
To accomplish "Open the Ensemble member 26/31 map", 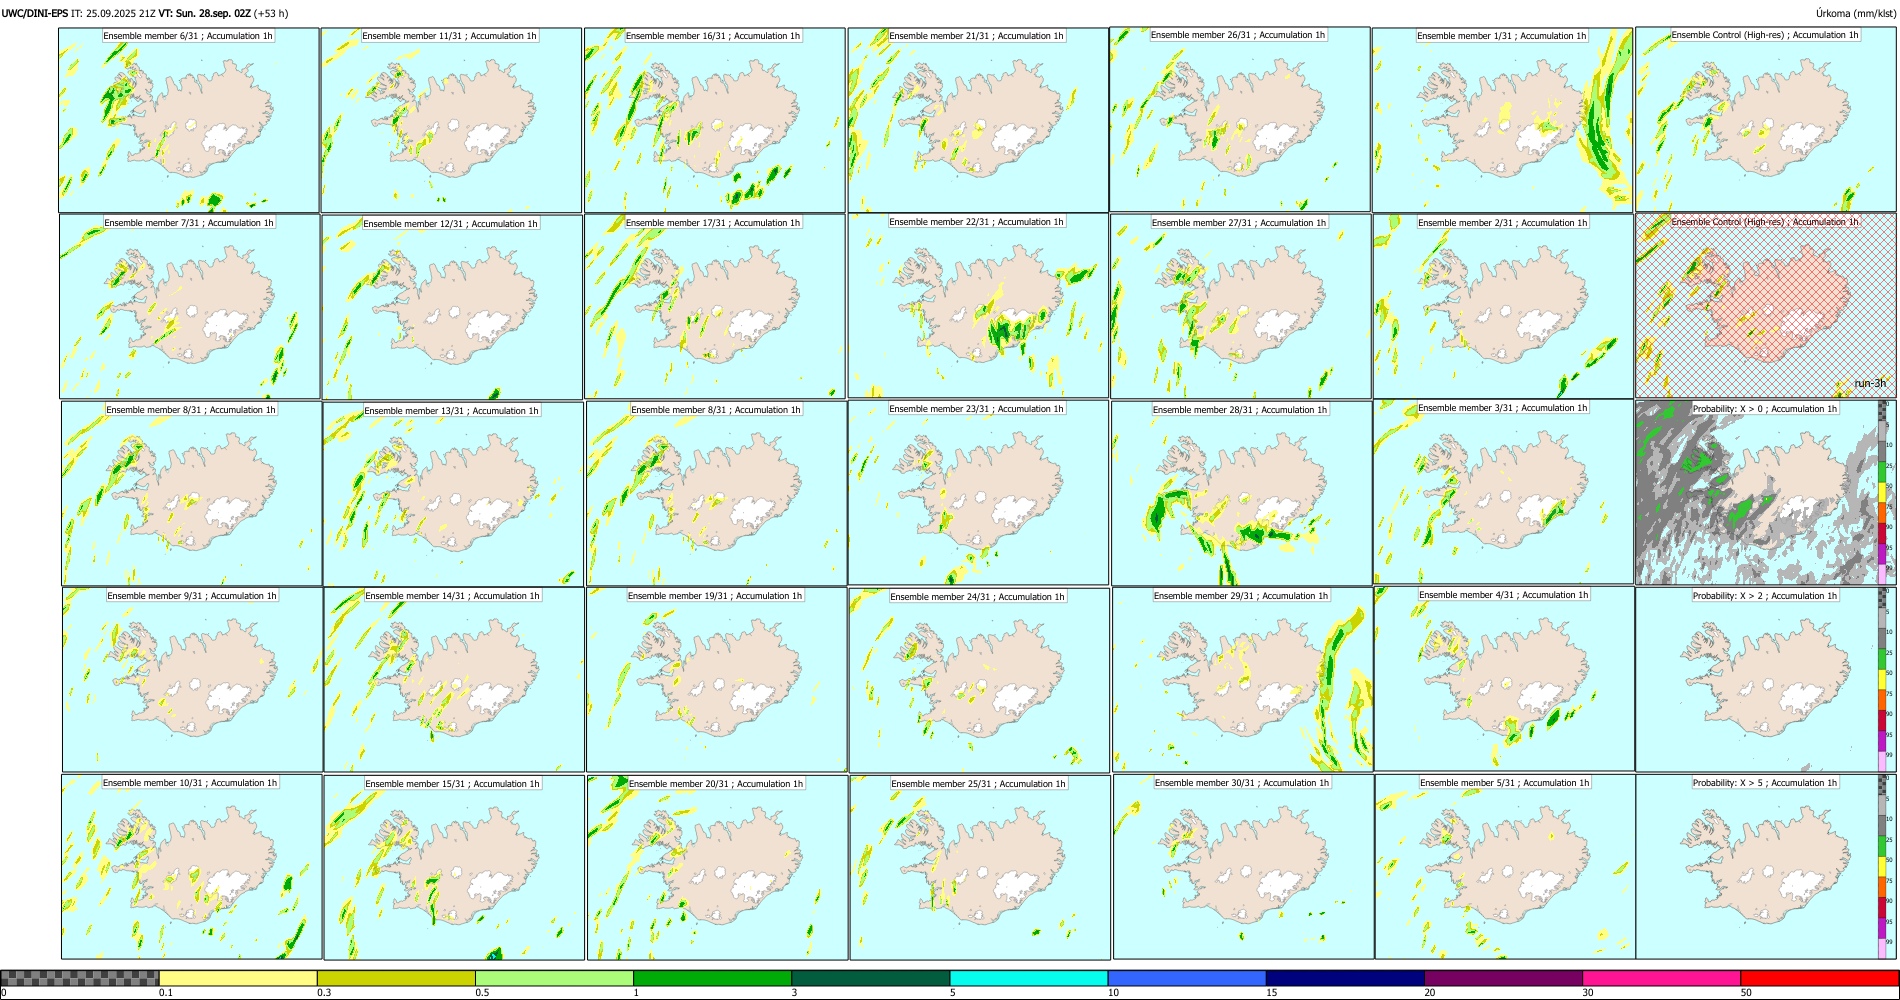I will (x=1240, y=119).
